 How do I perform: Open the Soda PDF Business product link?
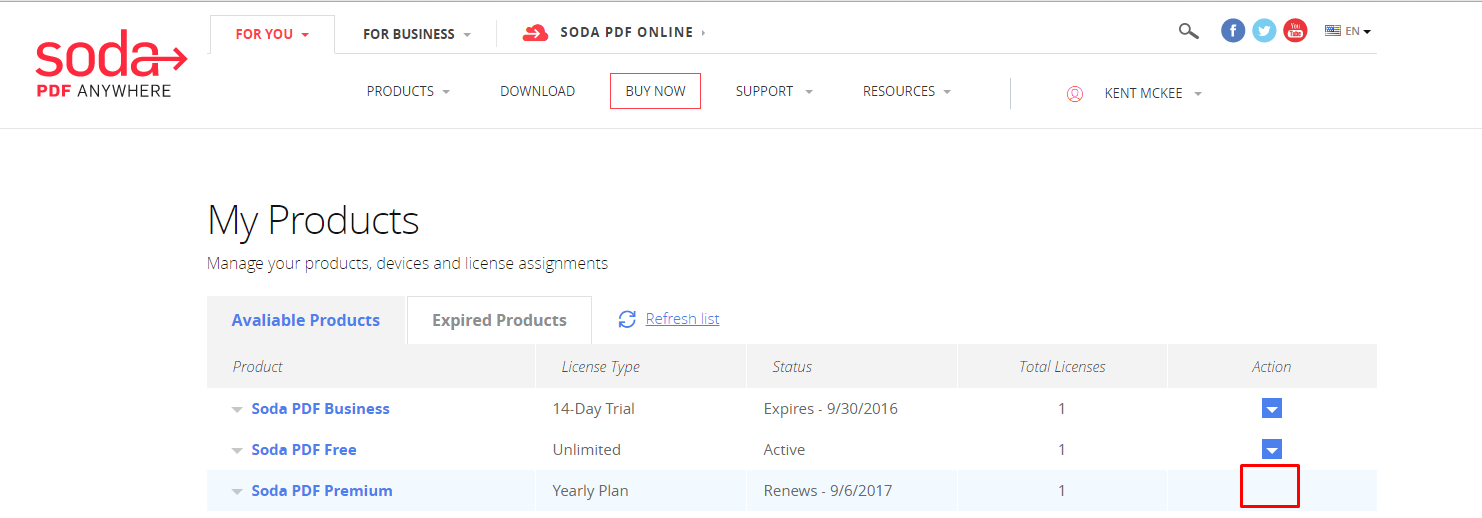tap(320, 408)
